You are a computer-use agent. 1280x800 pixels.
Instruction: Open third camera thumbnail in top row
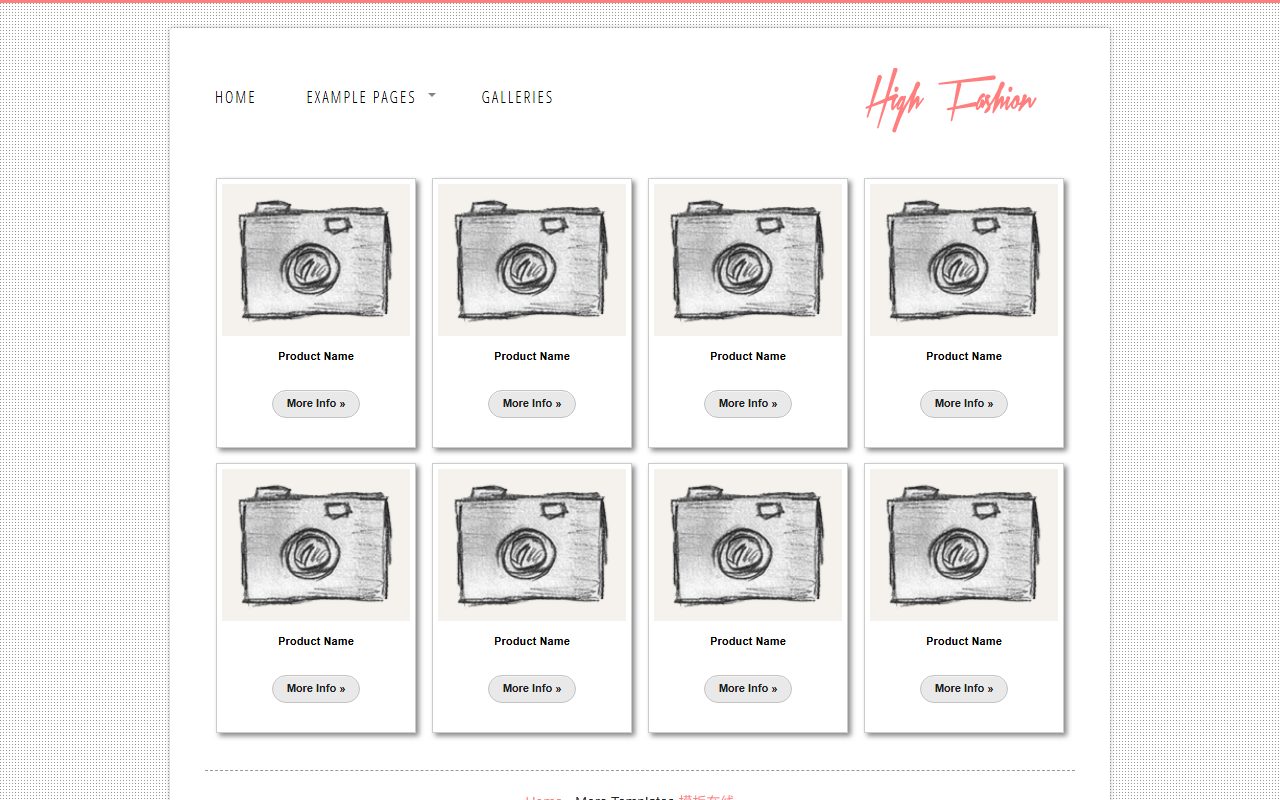click(x=748, y=260)
